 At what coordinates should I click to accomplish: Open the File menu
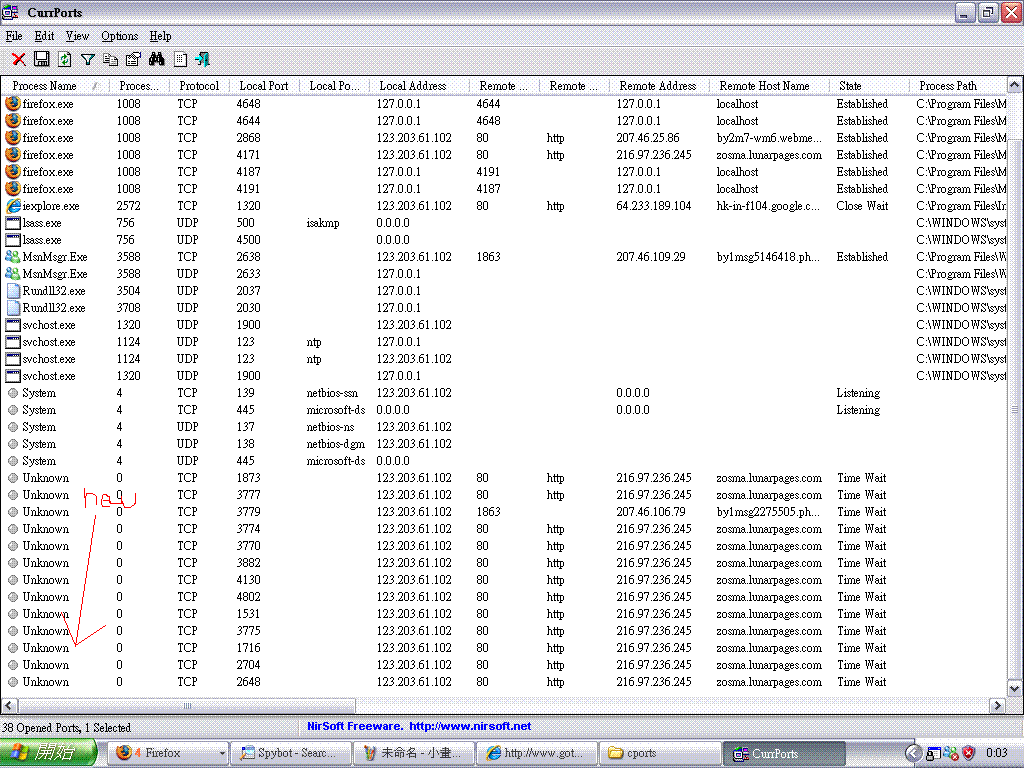(14, 36)
